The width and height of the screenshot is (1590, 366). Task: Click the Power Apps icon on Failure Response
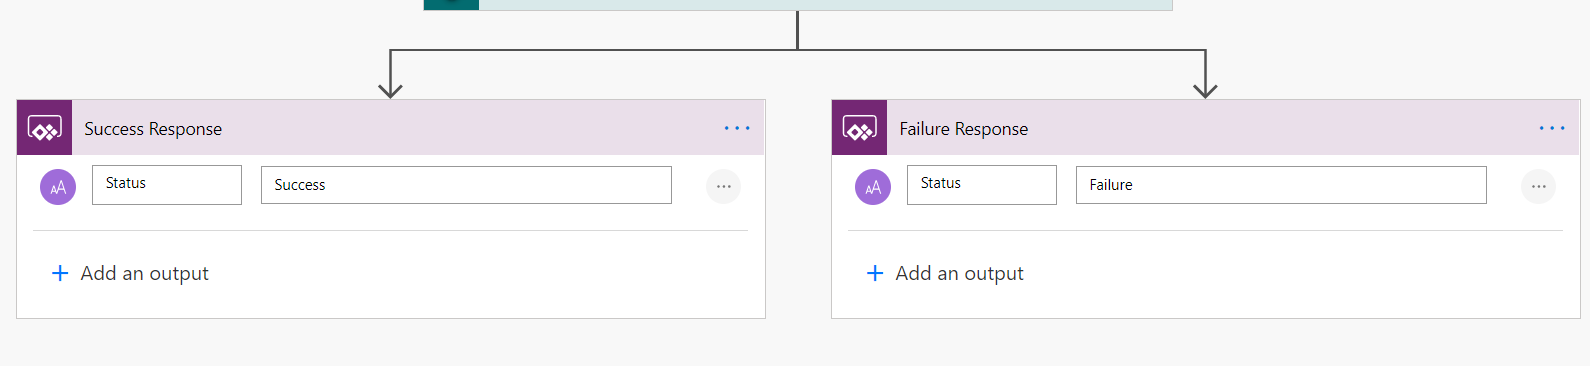click(859, 128)
